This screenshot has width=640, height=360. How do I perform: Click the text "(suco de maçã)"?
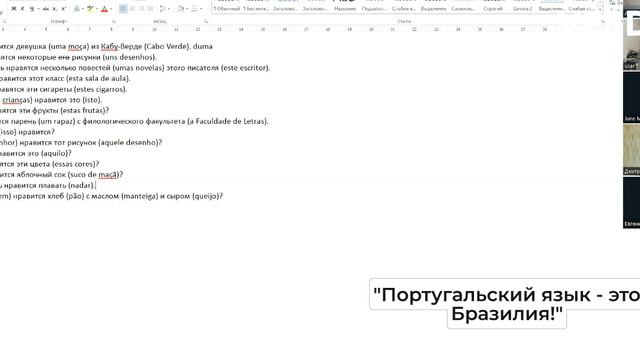pyautogui.click(x=93, y=175)
